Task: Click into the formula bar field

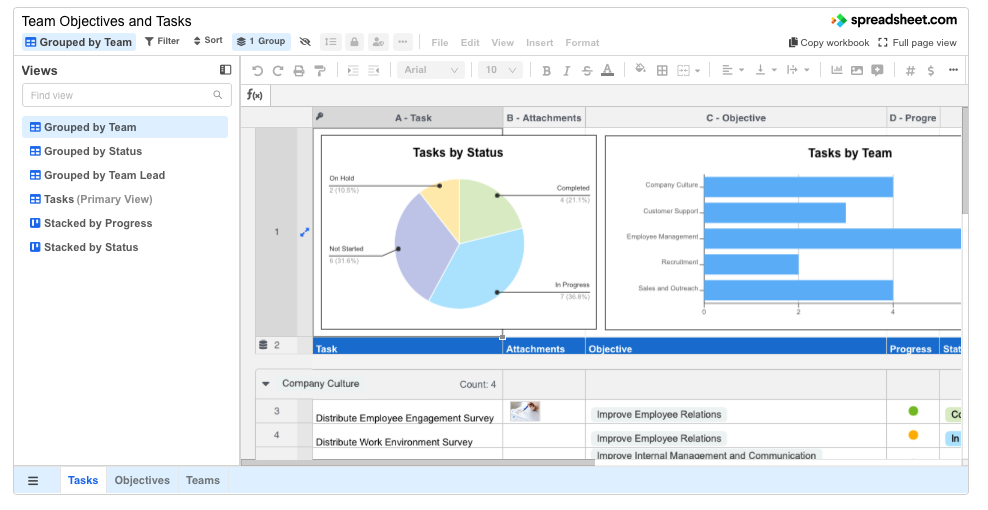Action: point(618,95)
